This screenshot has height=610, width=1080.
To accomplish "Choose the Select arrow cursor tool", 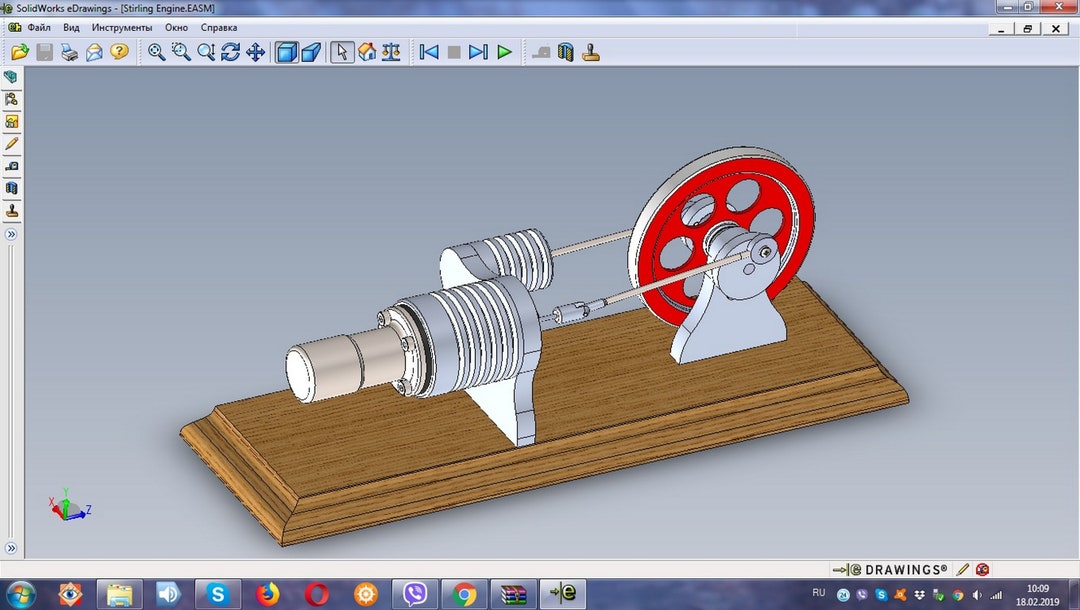I will (342, 52).
